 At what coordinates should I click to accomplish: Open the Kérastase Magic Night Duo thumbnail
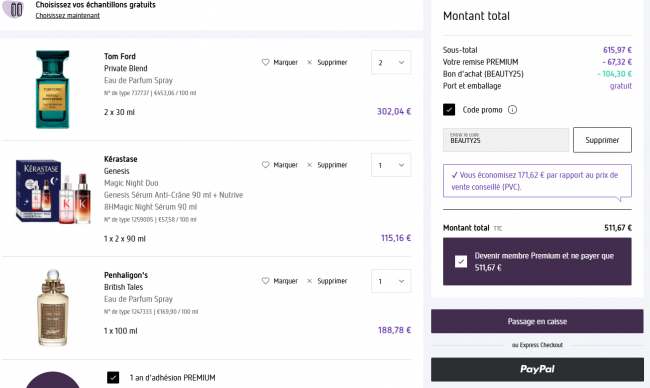53,191
